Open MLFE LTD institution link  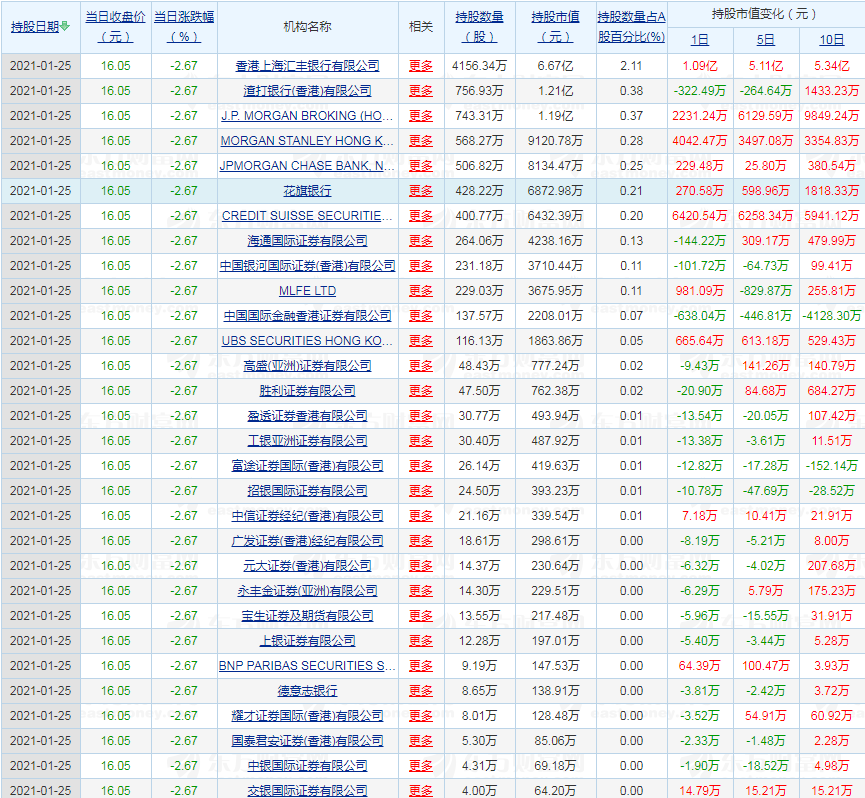(307, 291)
